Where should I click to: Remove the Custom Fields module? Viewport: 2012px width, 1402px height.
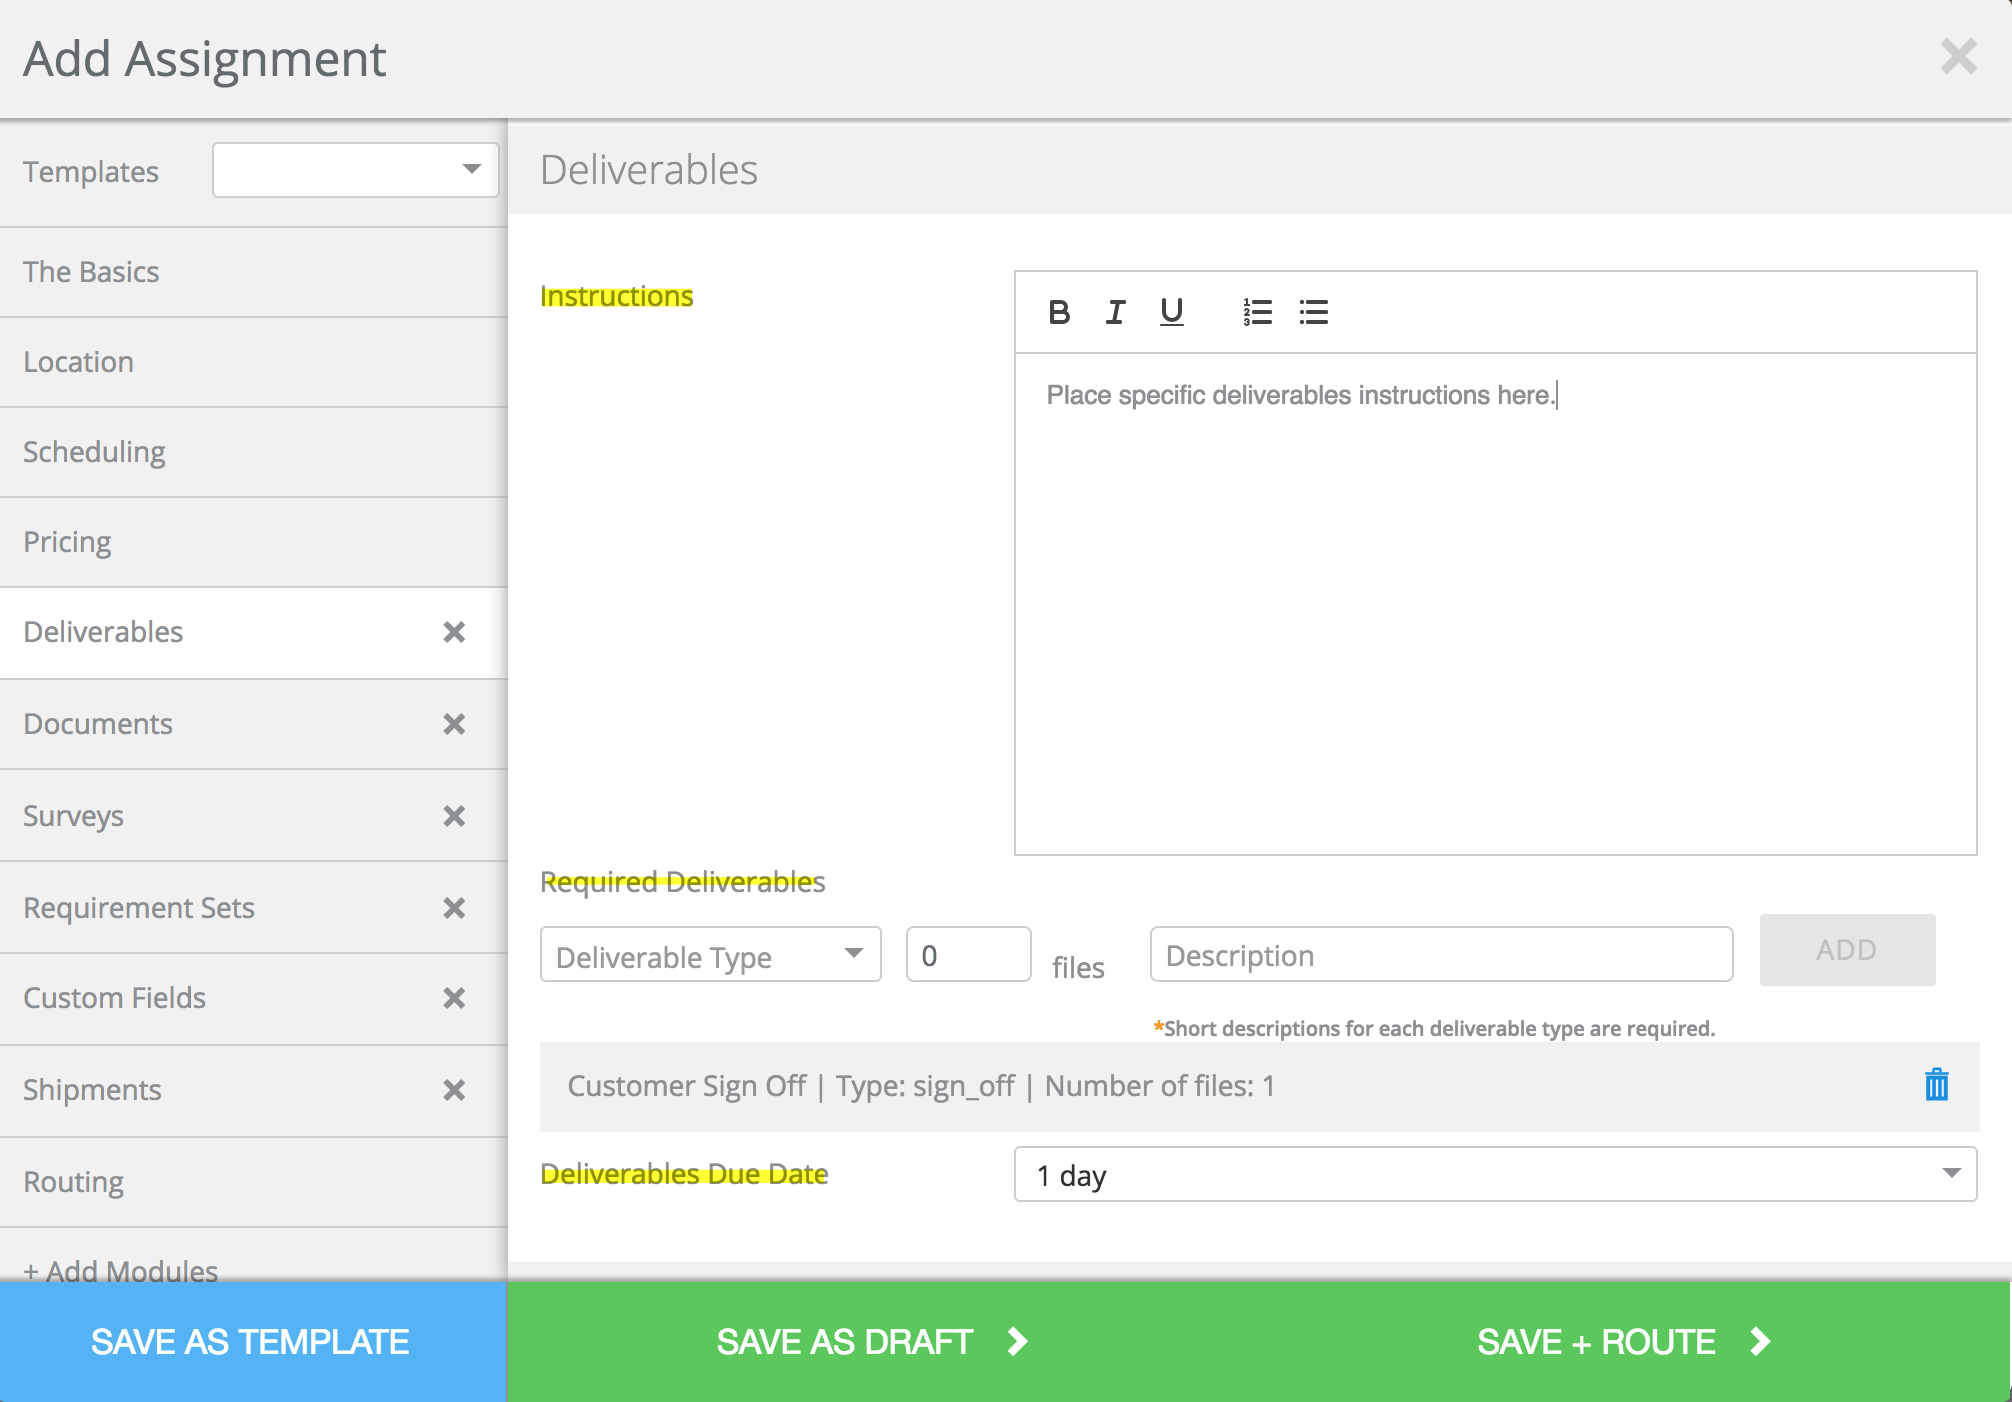click(x=454, y=998)
